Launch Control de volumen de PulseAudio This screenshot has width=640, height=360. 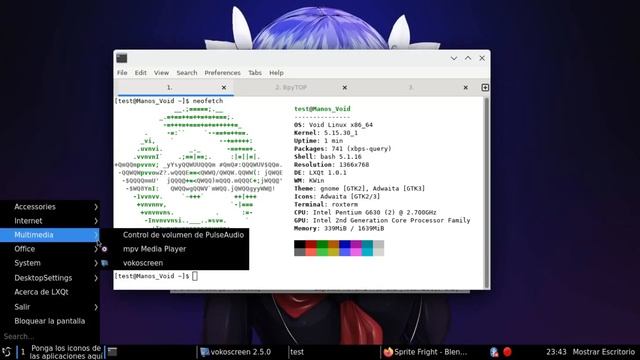coord(175,235)
